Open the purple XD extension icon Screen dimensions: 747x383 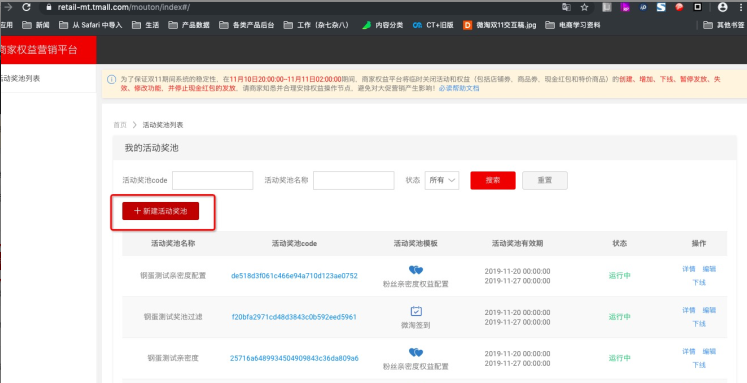625,7
